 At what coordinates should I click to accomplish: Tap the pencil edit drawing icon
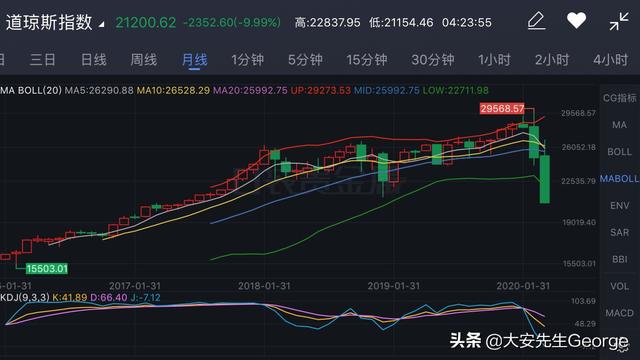click(536, 21)
